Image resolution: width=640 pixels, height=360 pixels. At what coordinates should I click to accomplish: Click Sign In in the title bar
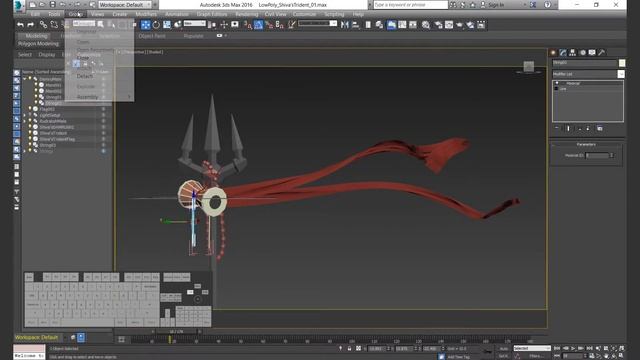(x=496, y=5)
